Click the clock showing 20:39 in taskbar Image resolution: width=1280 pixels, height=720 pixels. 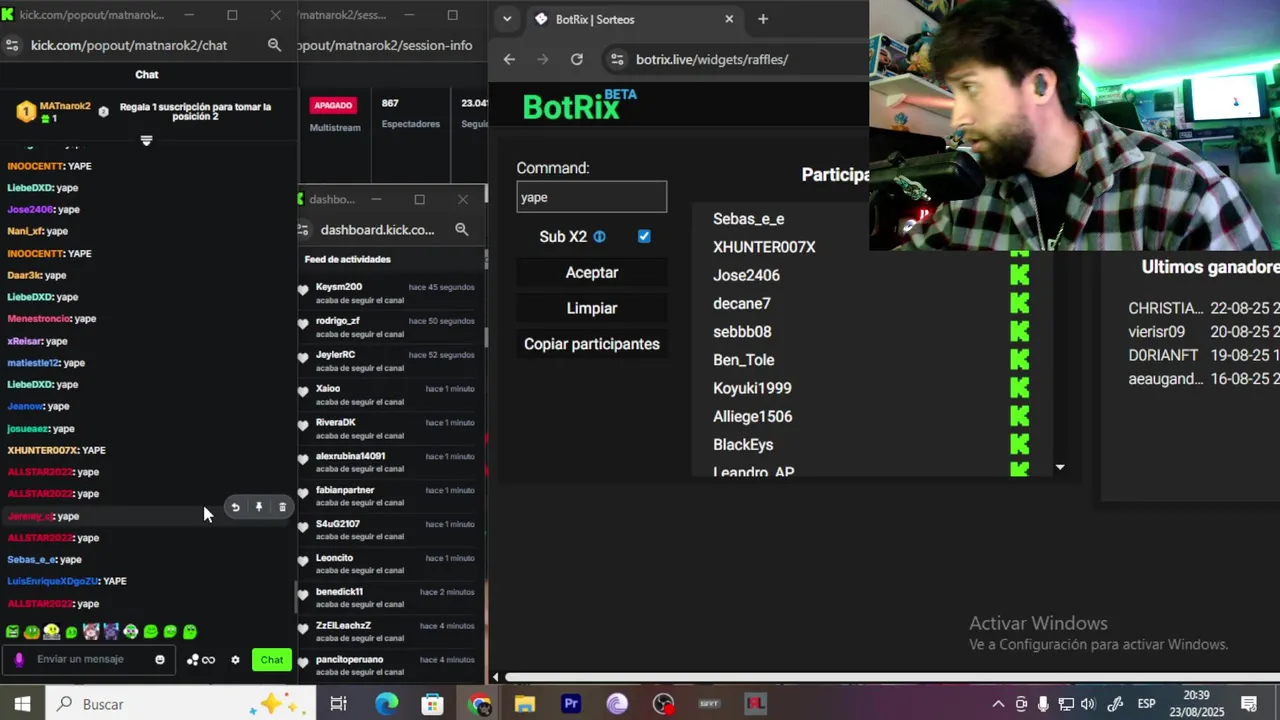click(x=1196, y=695)
